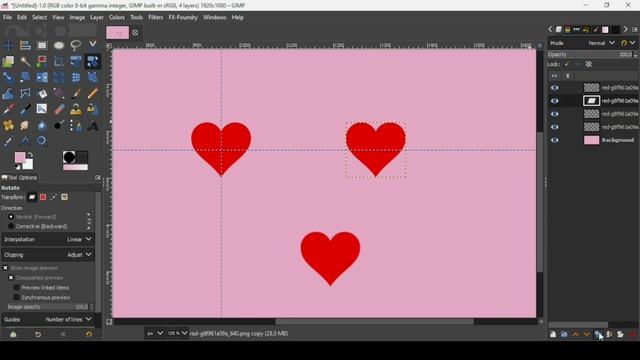The image size is (640, 360).
Task: Open the Interpolation dropdown
Action: [48, 240]
